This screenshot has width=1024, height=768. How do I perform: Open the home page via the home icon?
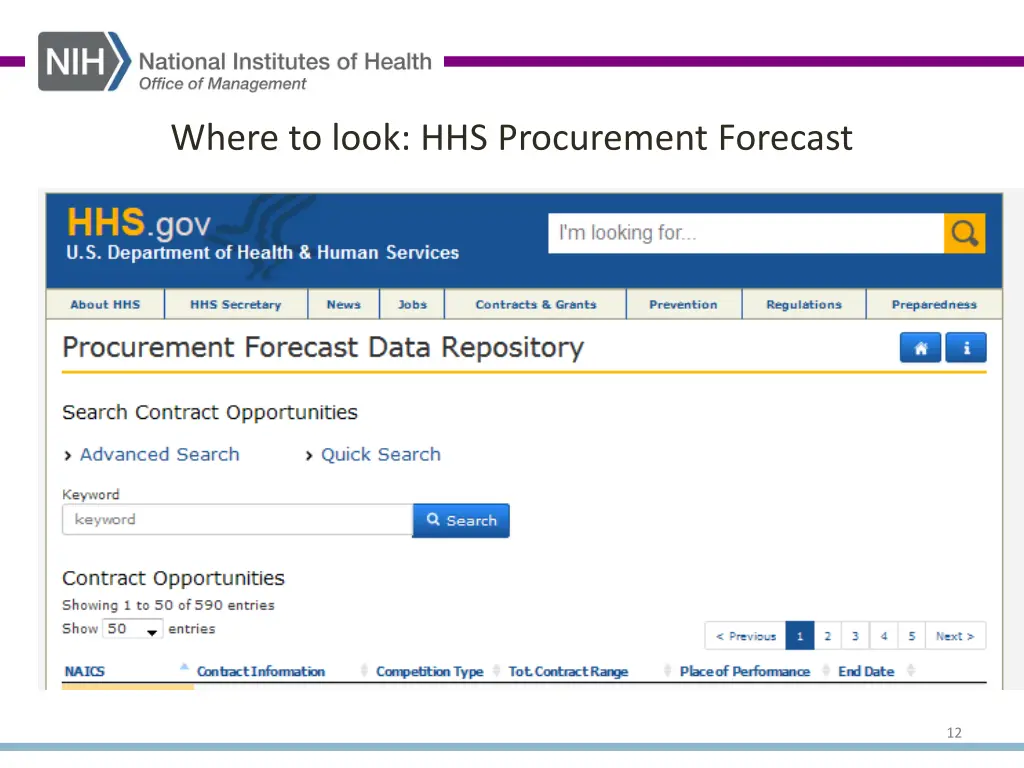tap(919, 347)
